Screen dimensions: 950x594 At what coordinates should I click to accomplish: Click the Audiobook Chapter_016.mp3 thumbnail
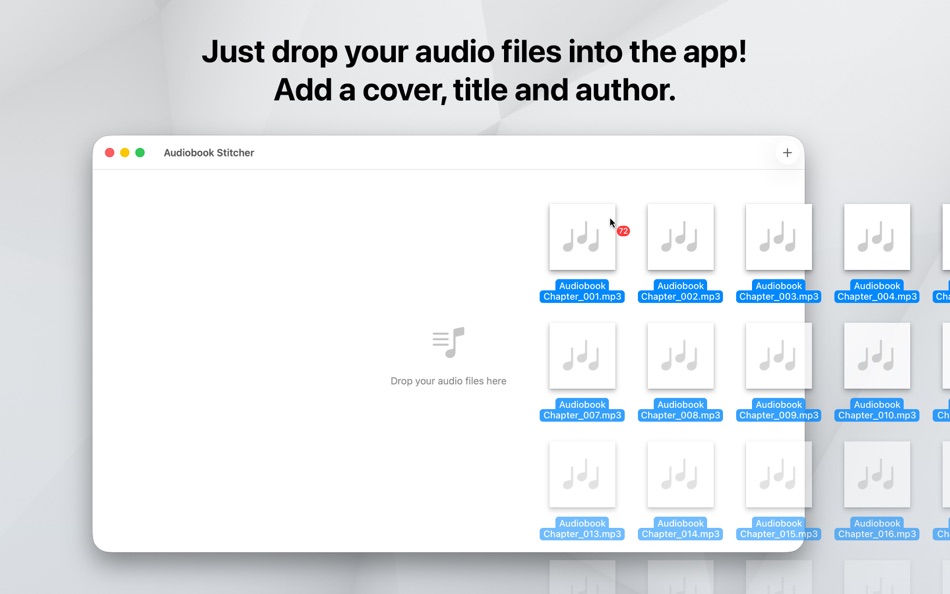pos(876,474)
